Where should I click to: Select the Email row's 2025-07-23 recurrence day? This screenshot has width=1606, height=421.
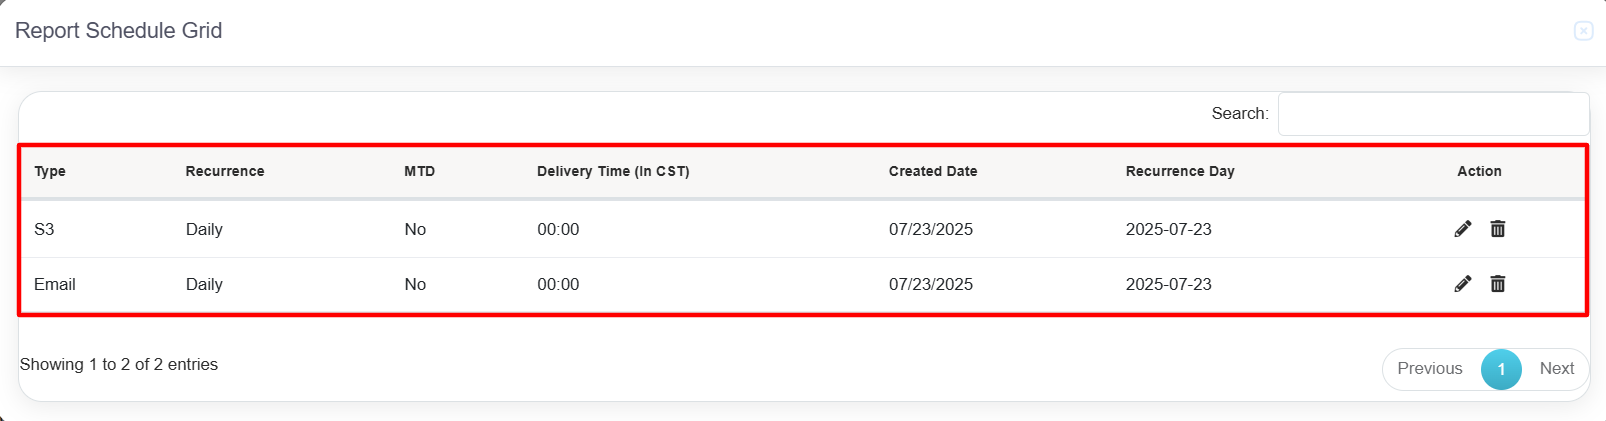click(x=1169, y=284)
